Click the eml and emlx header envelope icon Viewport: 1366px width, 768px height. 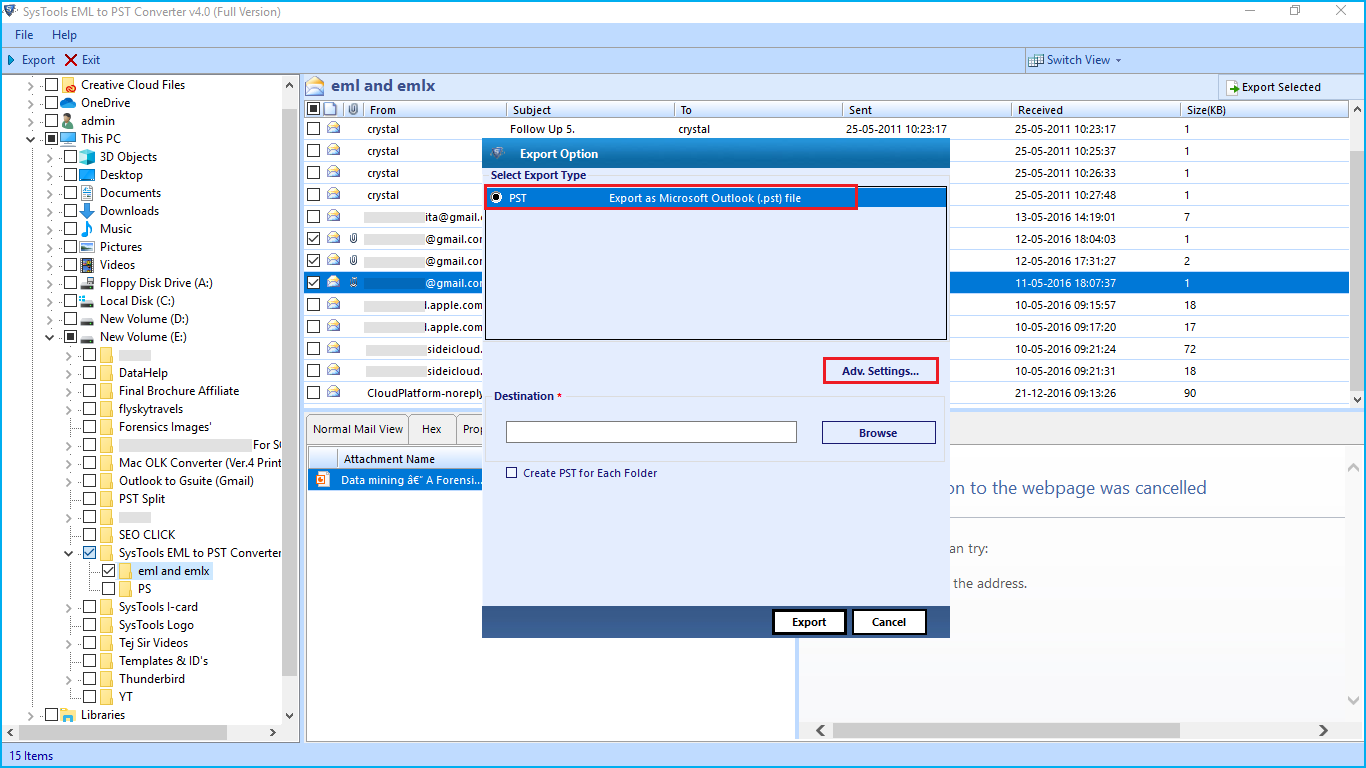point(316,86)
